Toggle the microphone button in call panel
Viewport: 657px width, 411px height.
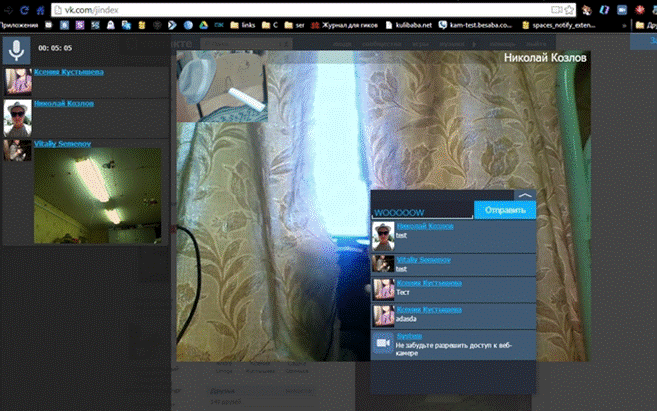pos(16,49)
